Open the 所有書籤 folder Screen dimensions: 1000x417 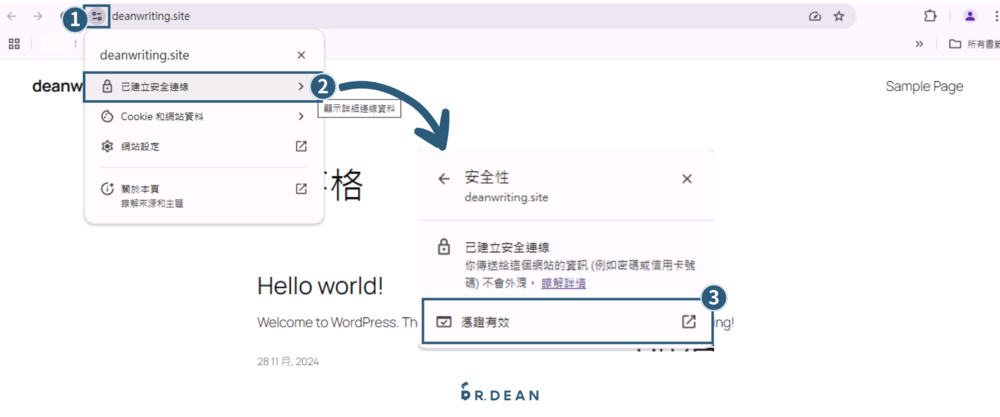pyautogui.click(x=974, y=44)
